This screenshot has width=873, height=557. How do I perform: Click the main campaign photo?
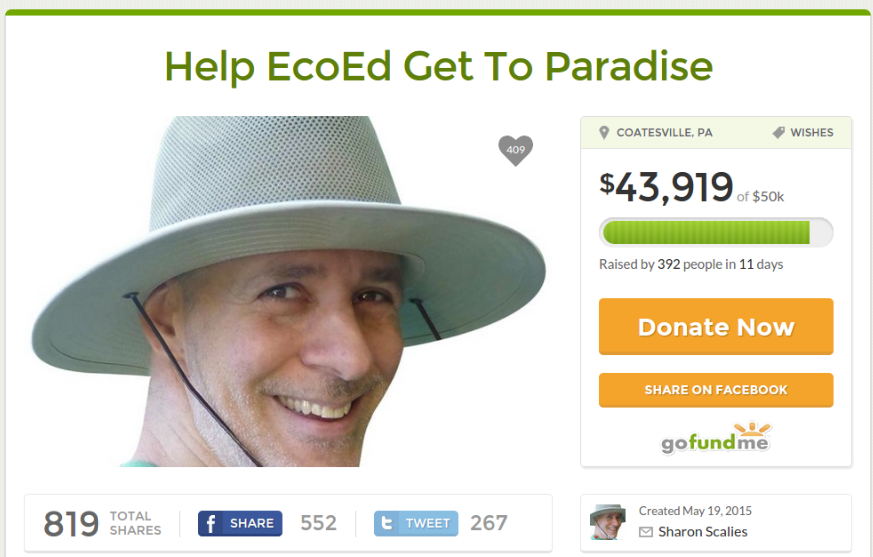(288, 291)
